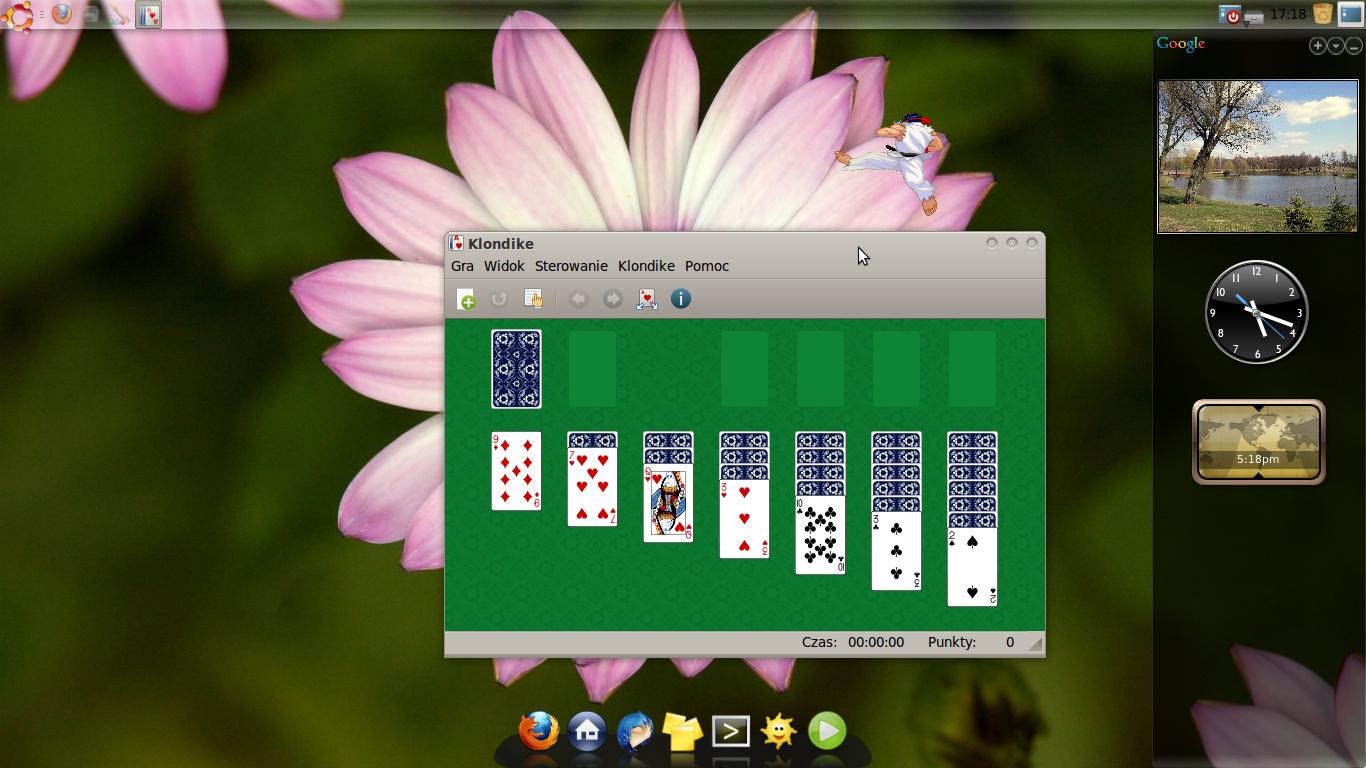Select the 9 of diamonds card
Image resolution: width=1366 pixels, height=768 pixels.
tap(516, 471)
